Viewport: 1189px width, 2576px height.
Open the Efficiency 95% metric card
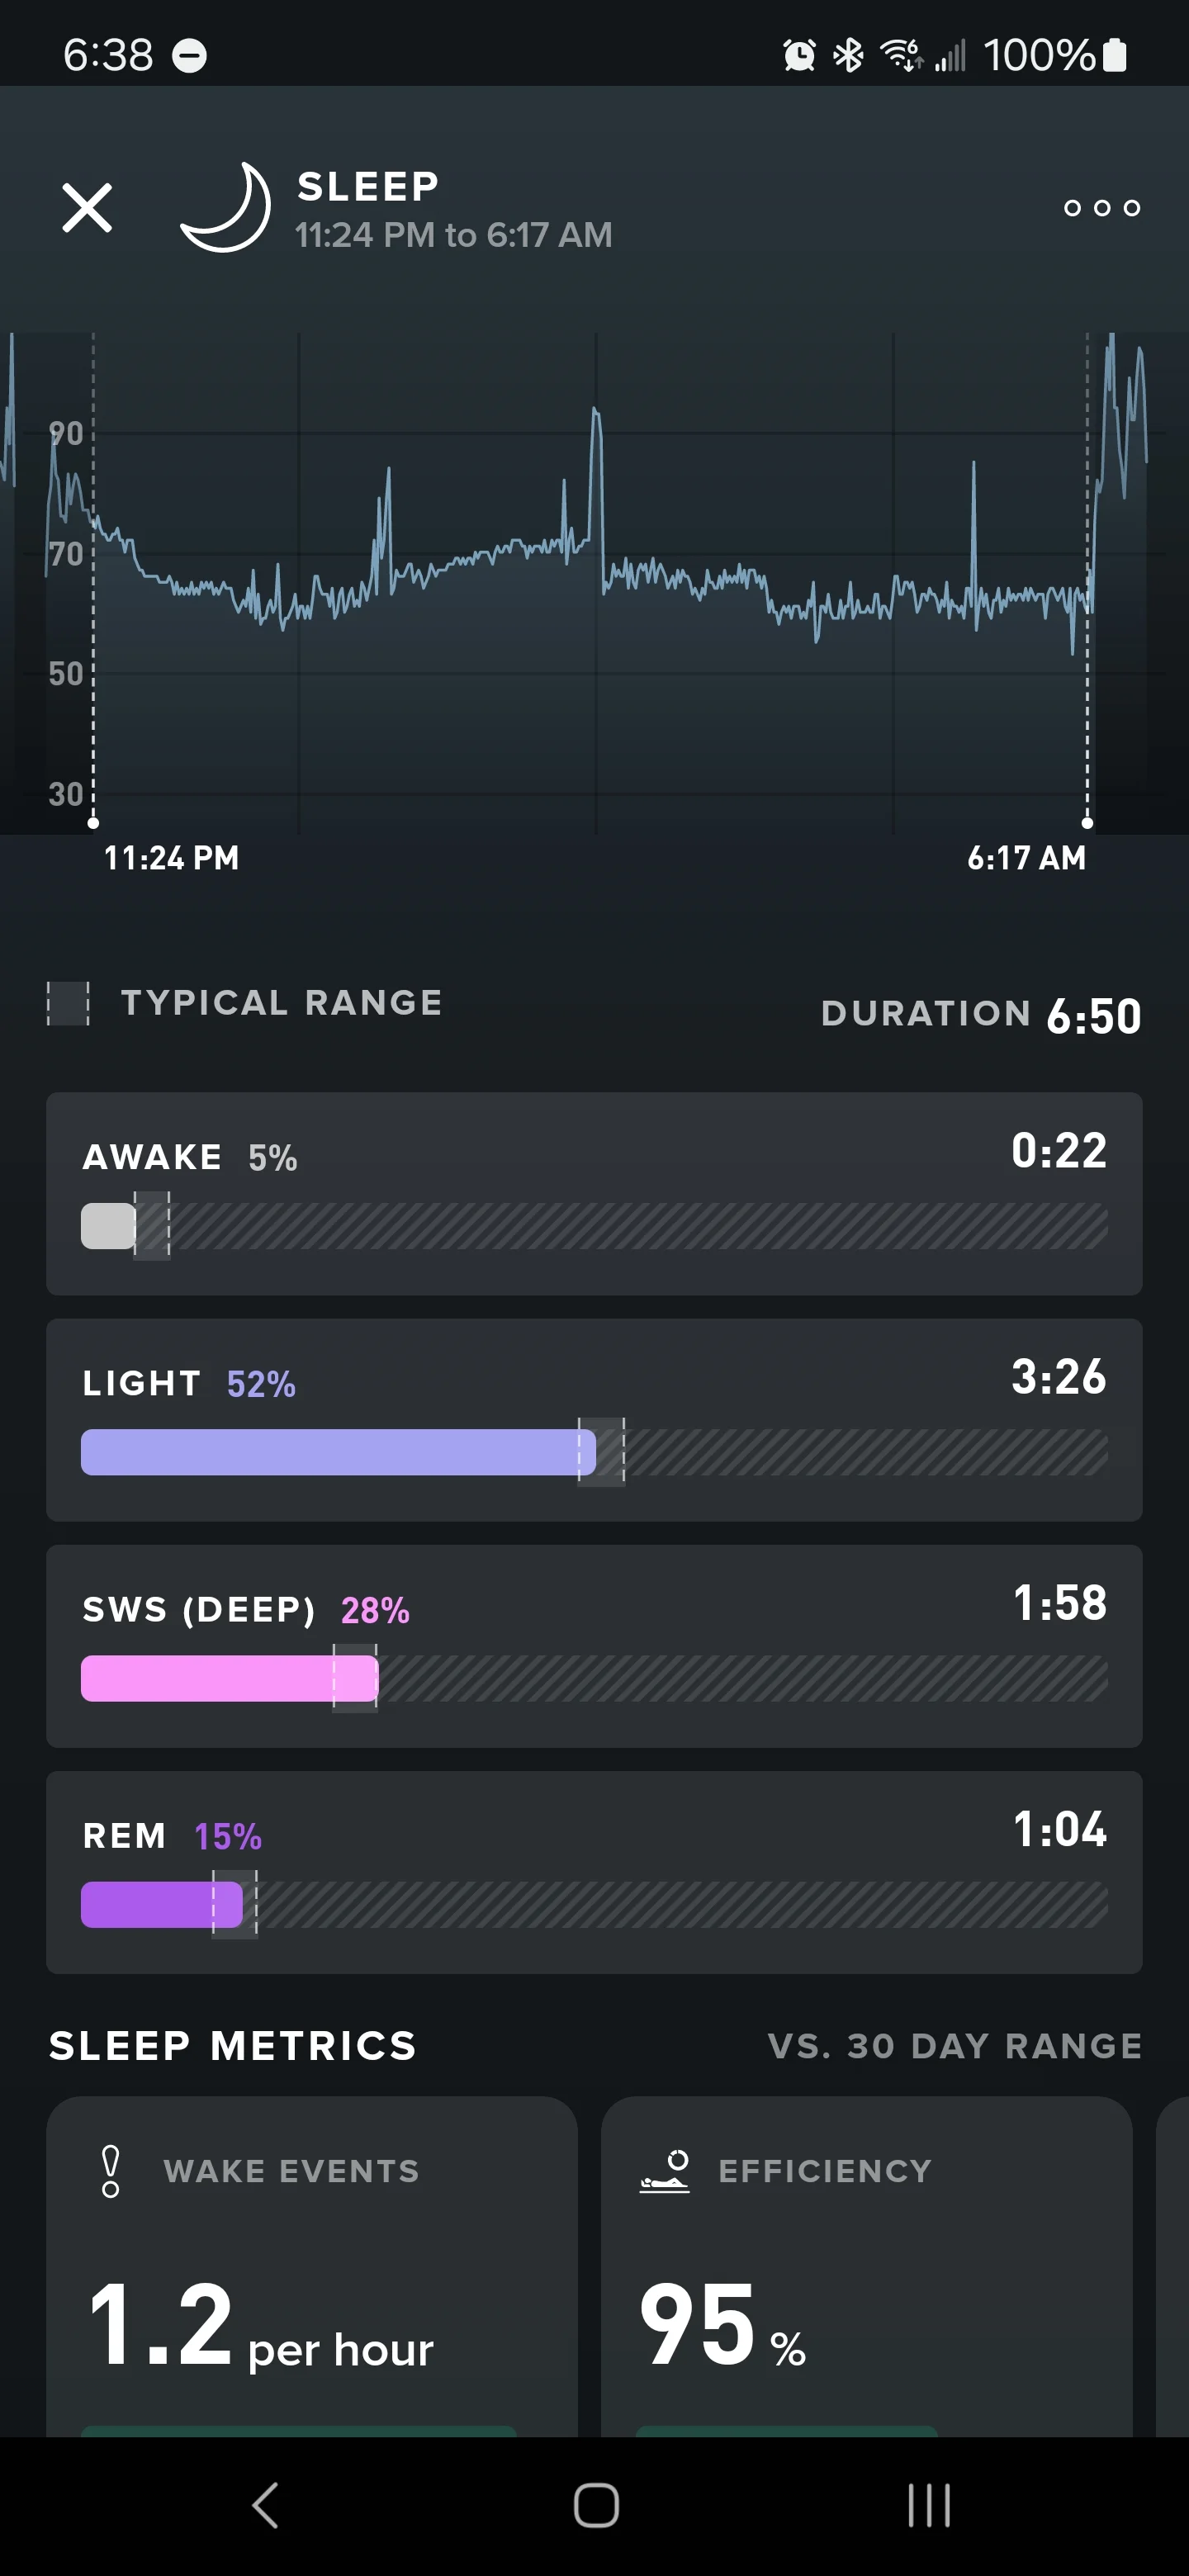(x=866, y=2266)
